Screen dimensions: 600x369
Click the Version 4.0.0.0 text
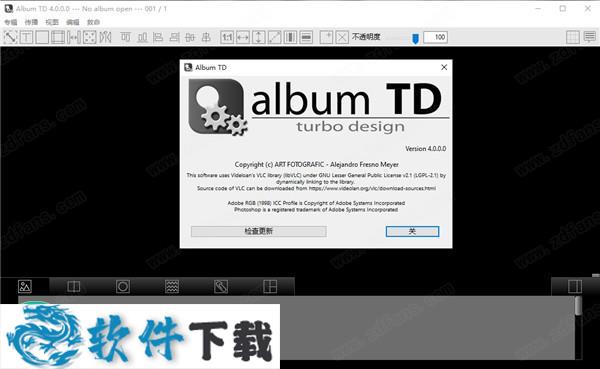coord(426,149)
